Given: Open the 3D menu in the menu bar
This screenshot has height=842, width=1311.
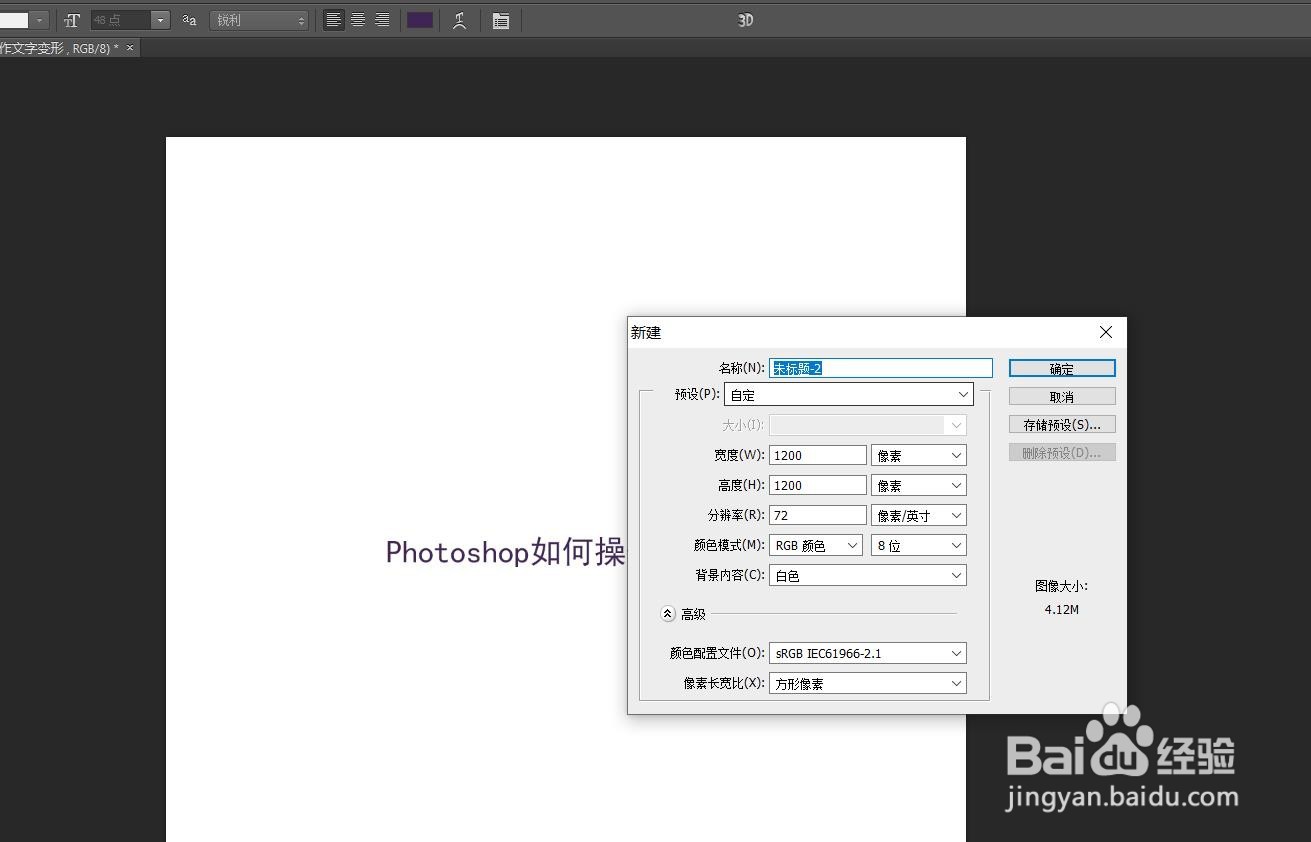Looking at the screenshot, I should coord(744,19).
